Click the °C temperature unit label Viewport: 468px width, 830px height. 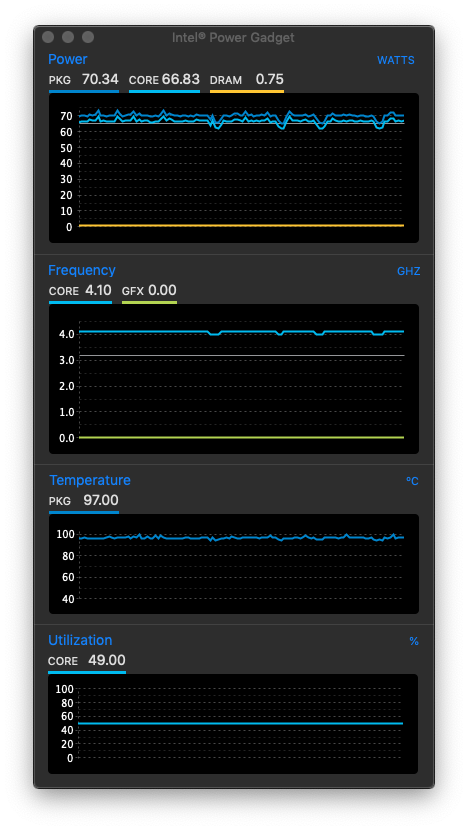pos(412,481)
